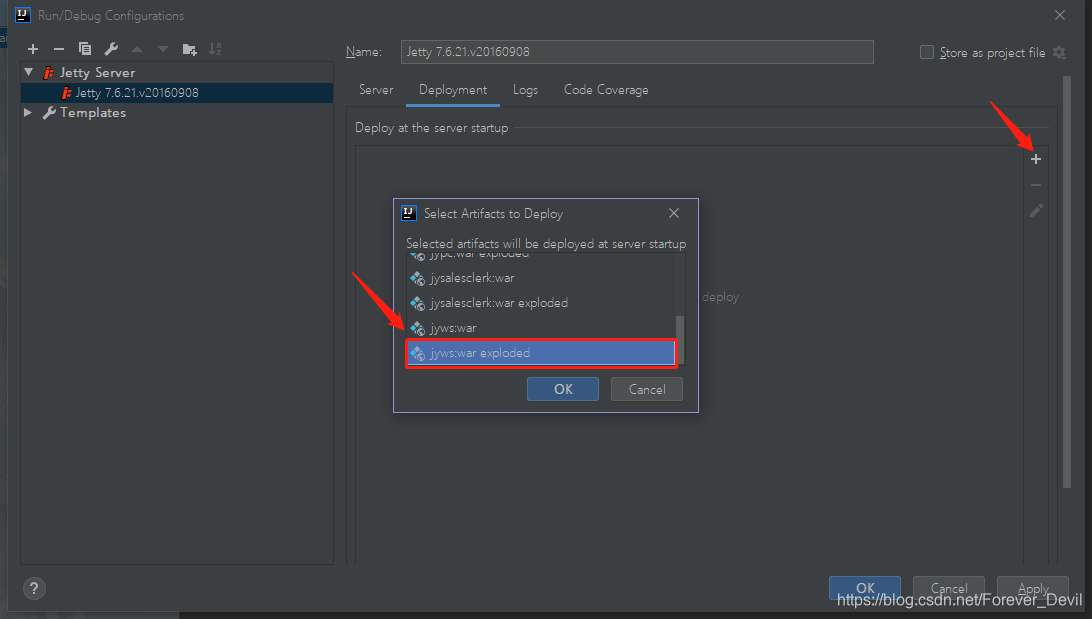Focus the Name input field
This screenshot has height=619, width=1092.
point(637,52)
